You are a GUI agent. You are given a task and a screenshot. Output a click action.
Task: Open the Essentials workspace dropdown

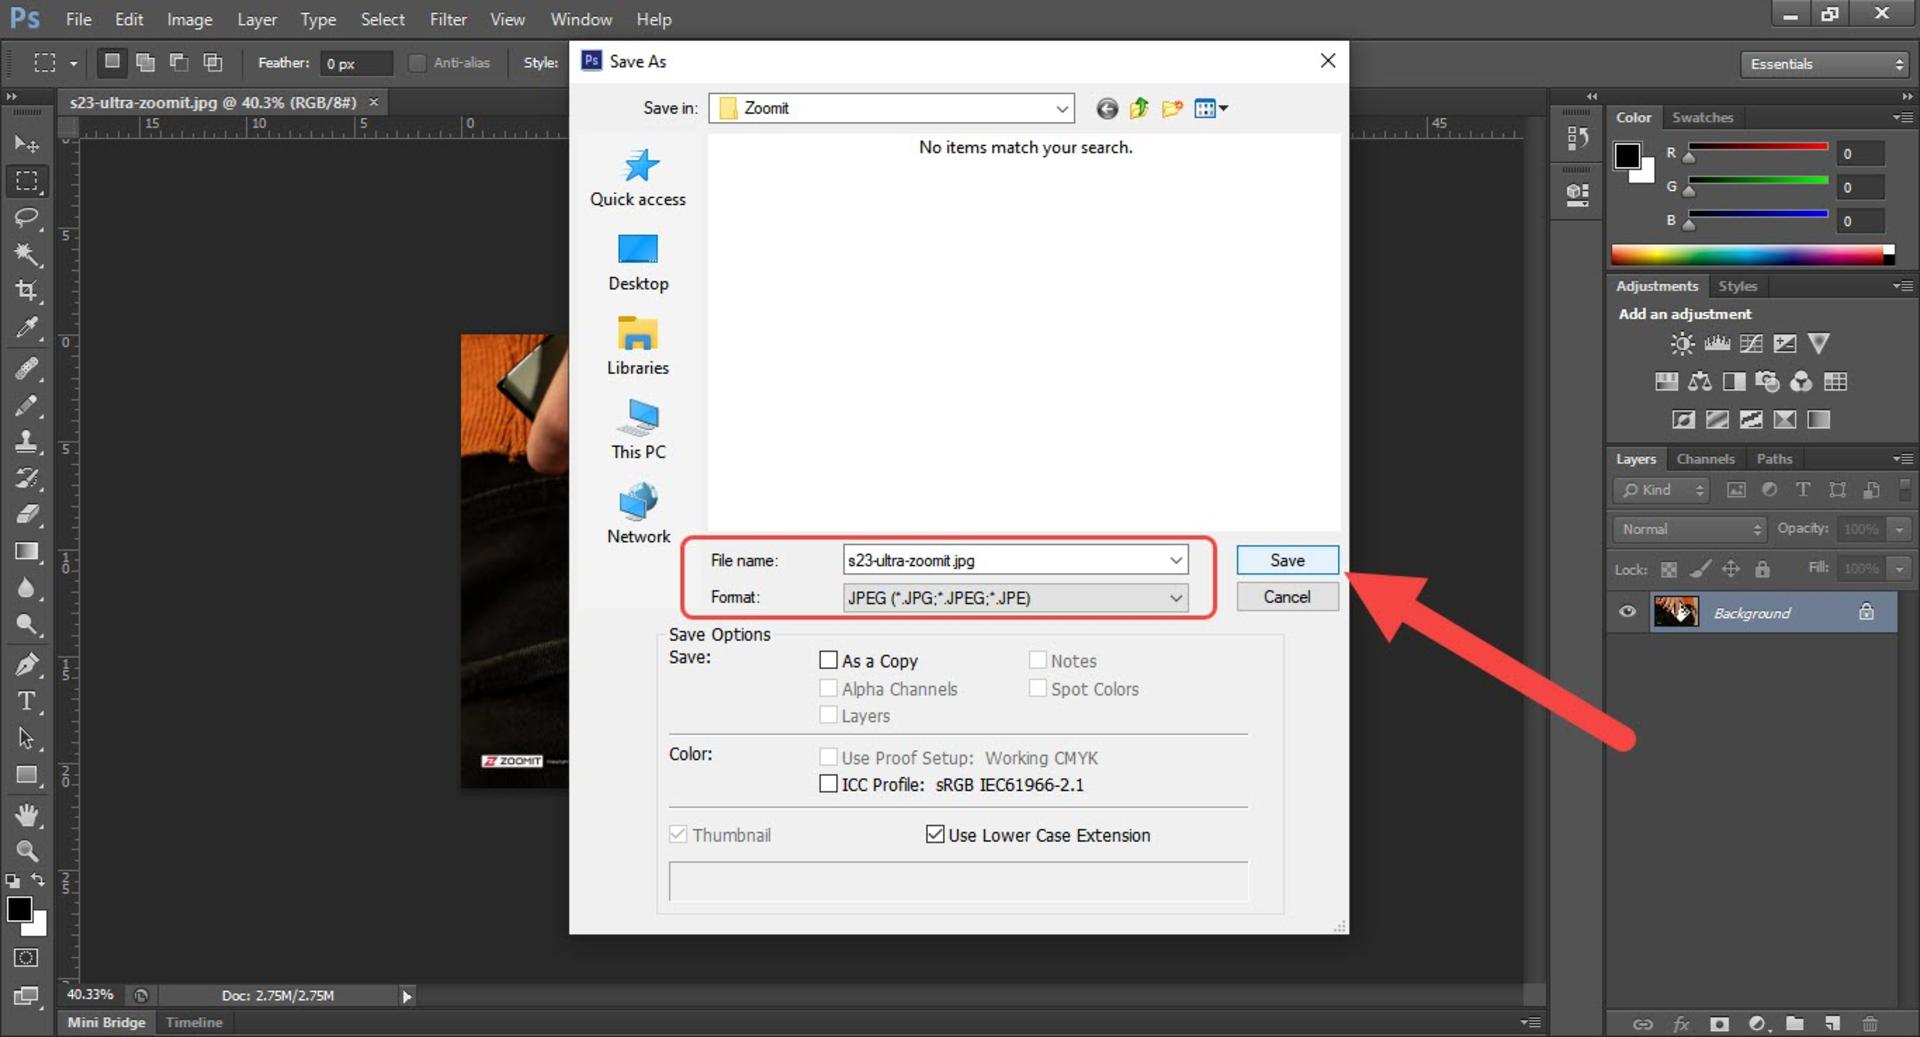pos(1825,64)
